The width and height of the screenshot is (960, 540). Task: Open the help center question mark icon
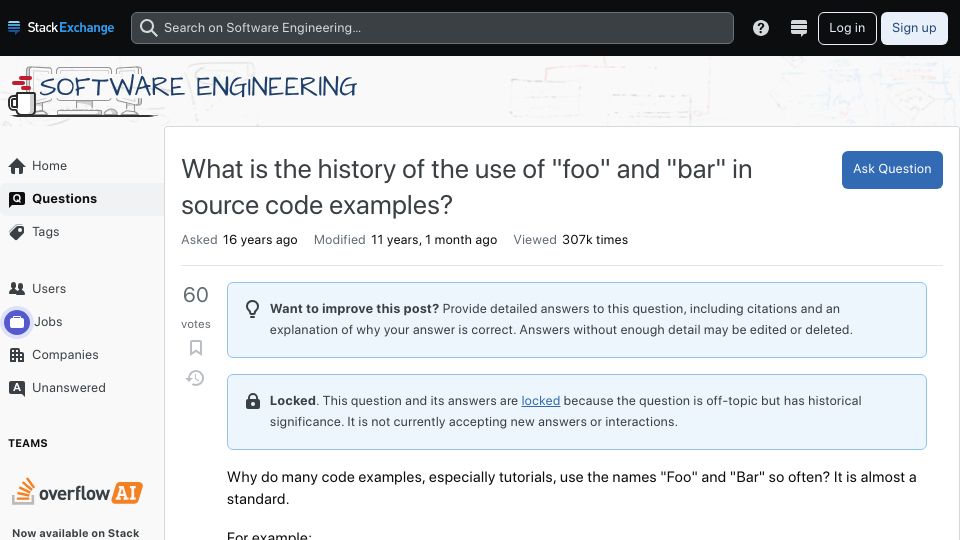[760, 28]
